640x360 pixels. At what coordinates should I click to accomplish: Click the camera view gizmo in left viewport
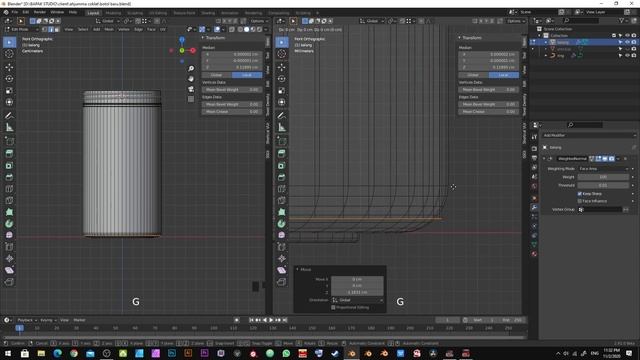[191, 89]
